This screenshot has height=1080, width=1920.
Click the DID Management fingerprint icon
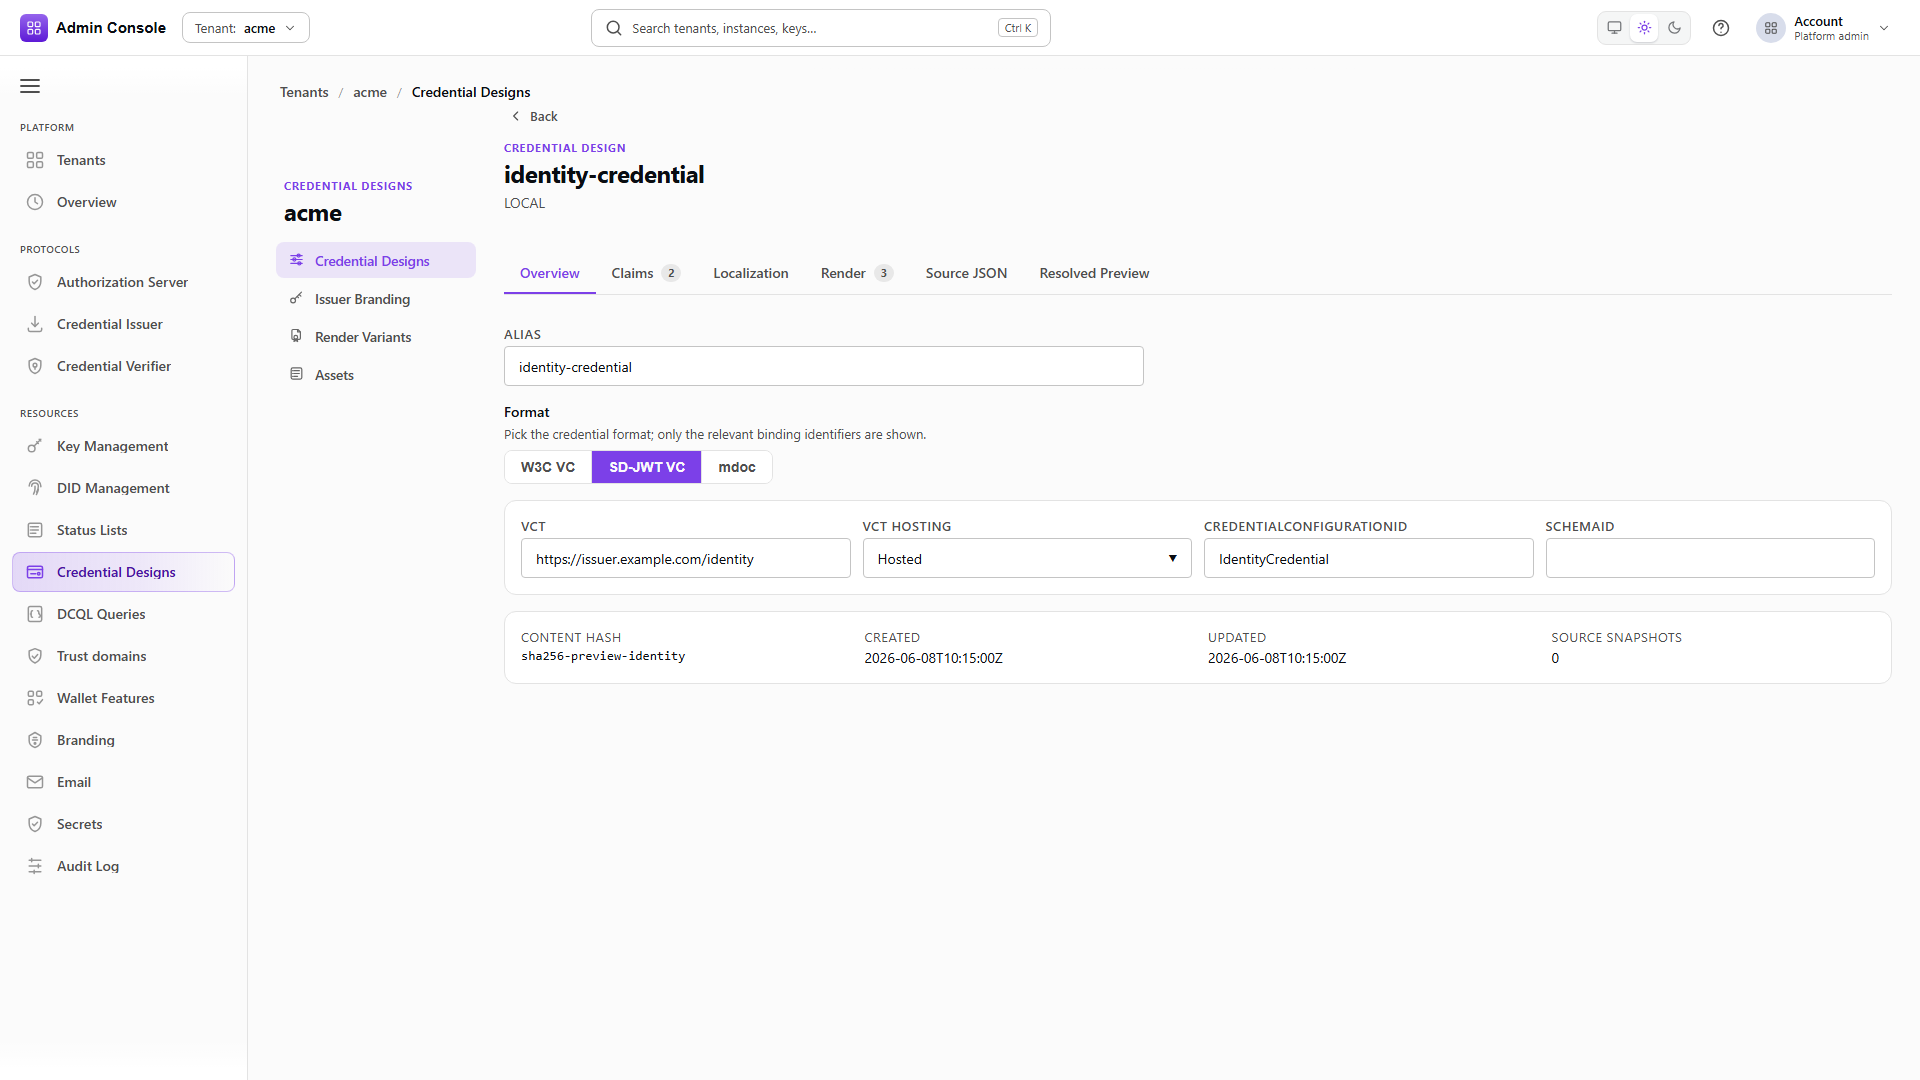tap(35, 488)
